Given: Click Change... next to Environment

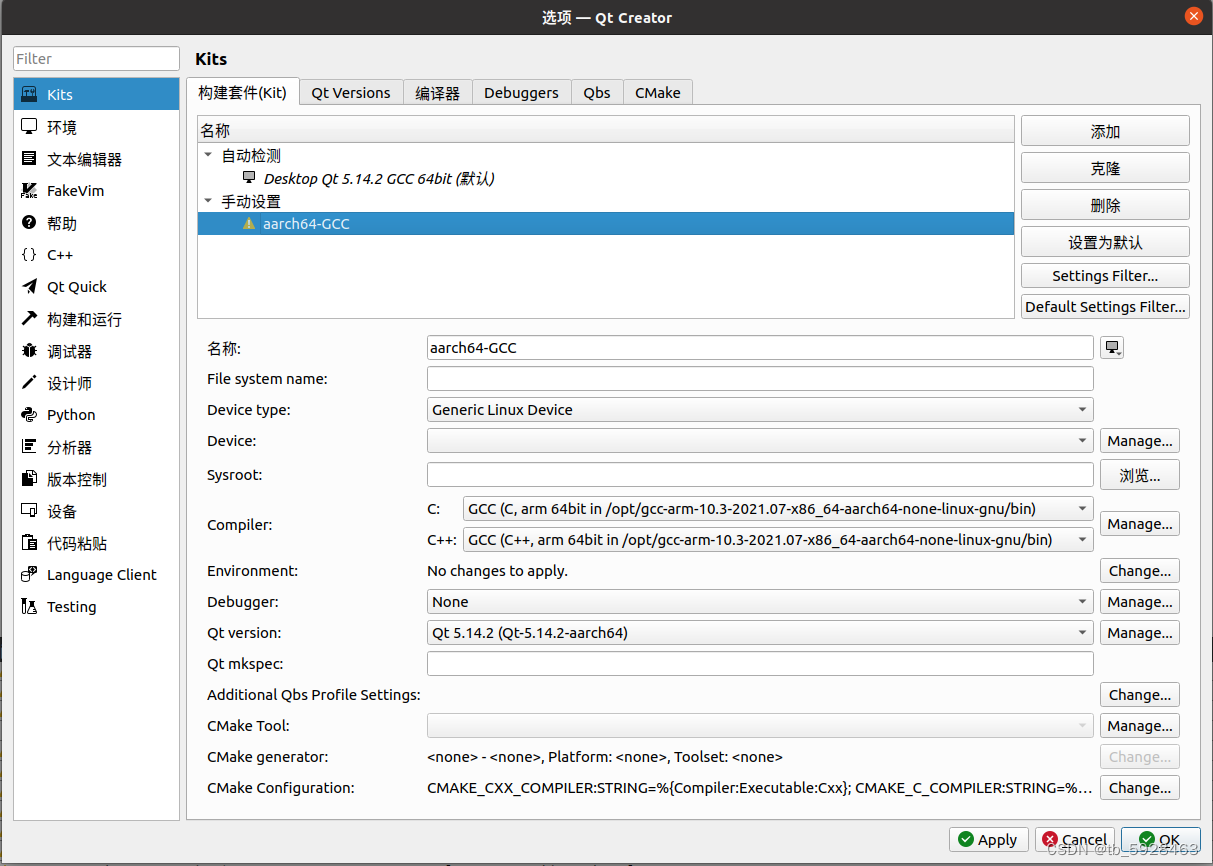Looking at the screenshot, I should tap(1140, 571).
